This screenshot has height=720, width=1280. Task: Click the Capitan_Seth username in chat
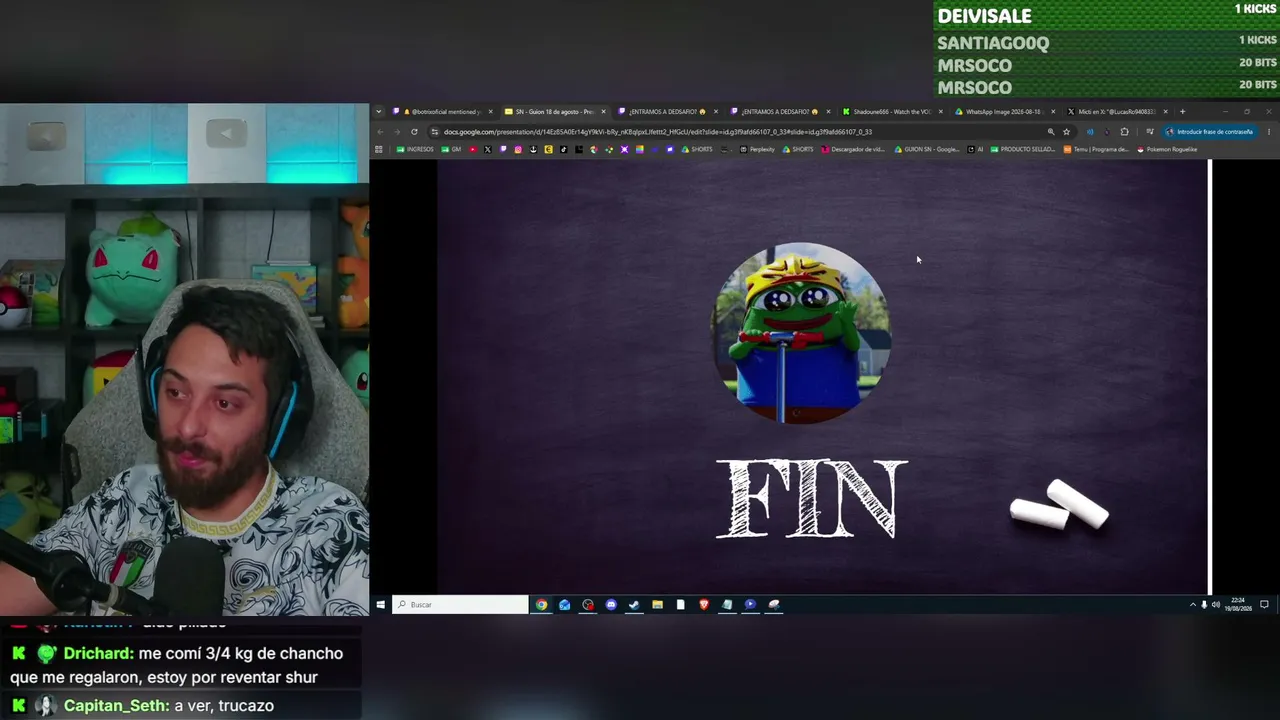coord(116,705)
